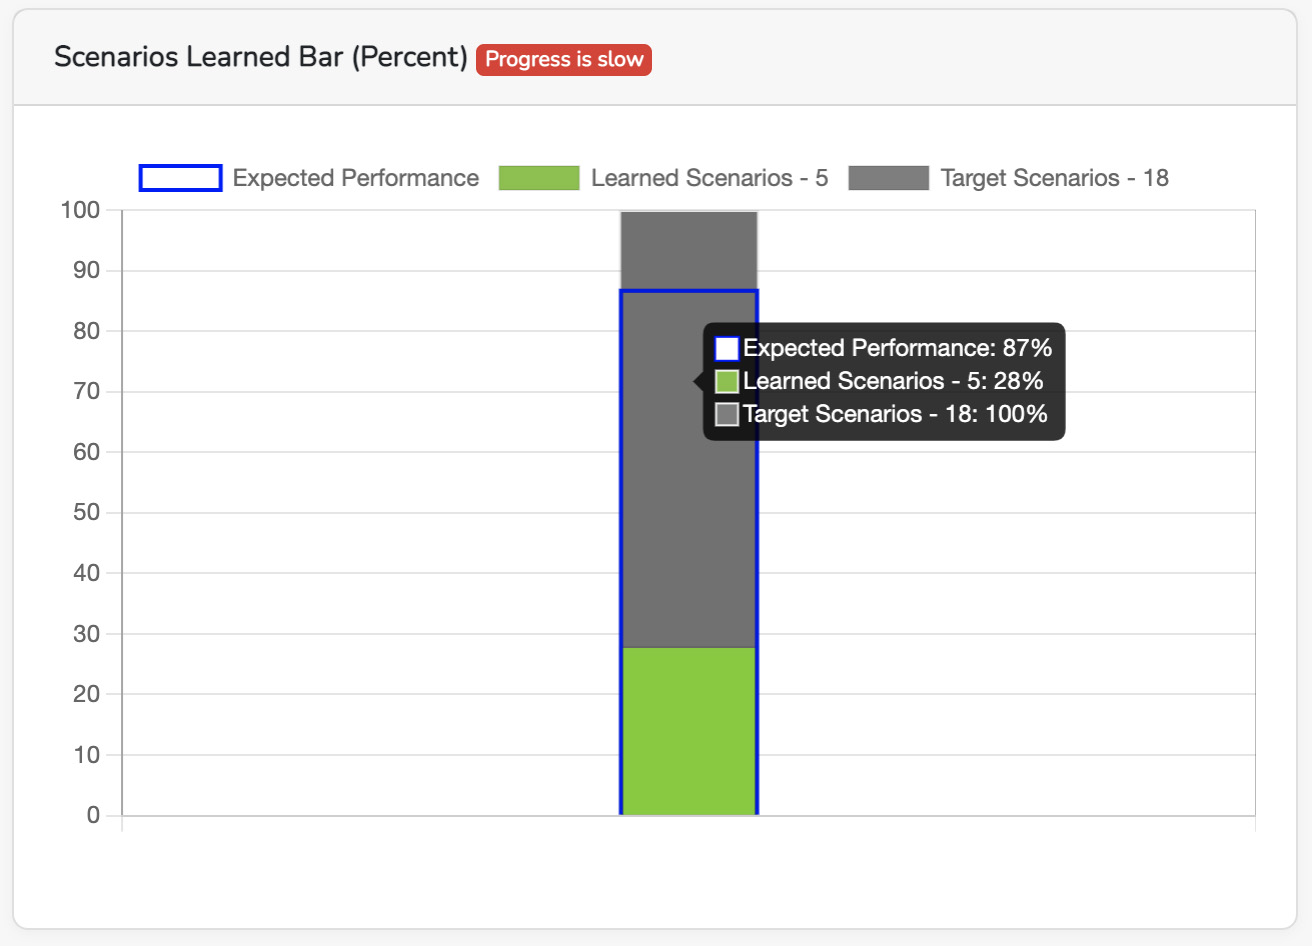Click the green swatch in the tooltip
1312x946 pixels.
(x=727, y=382)
